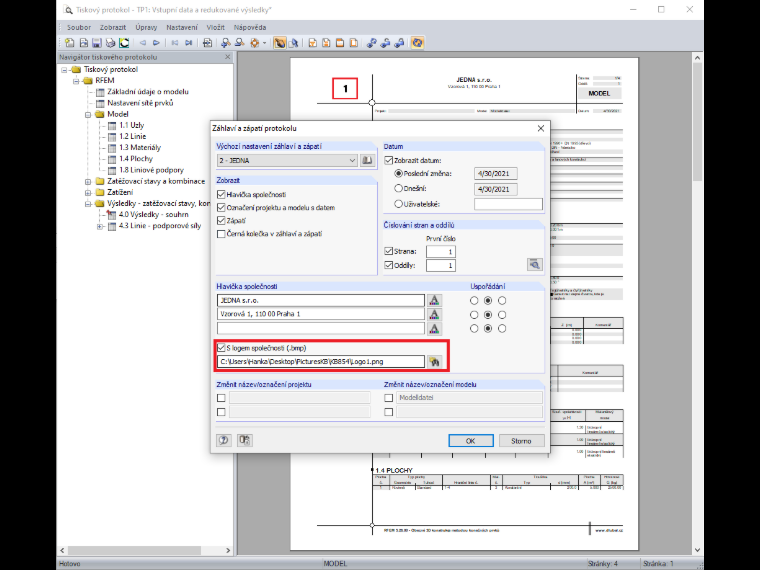Open the Nápověda menu

pos(250,28)
